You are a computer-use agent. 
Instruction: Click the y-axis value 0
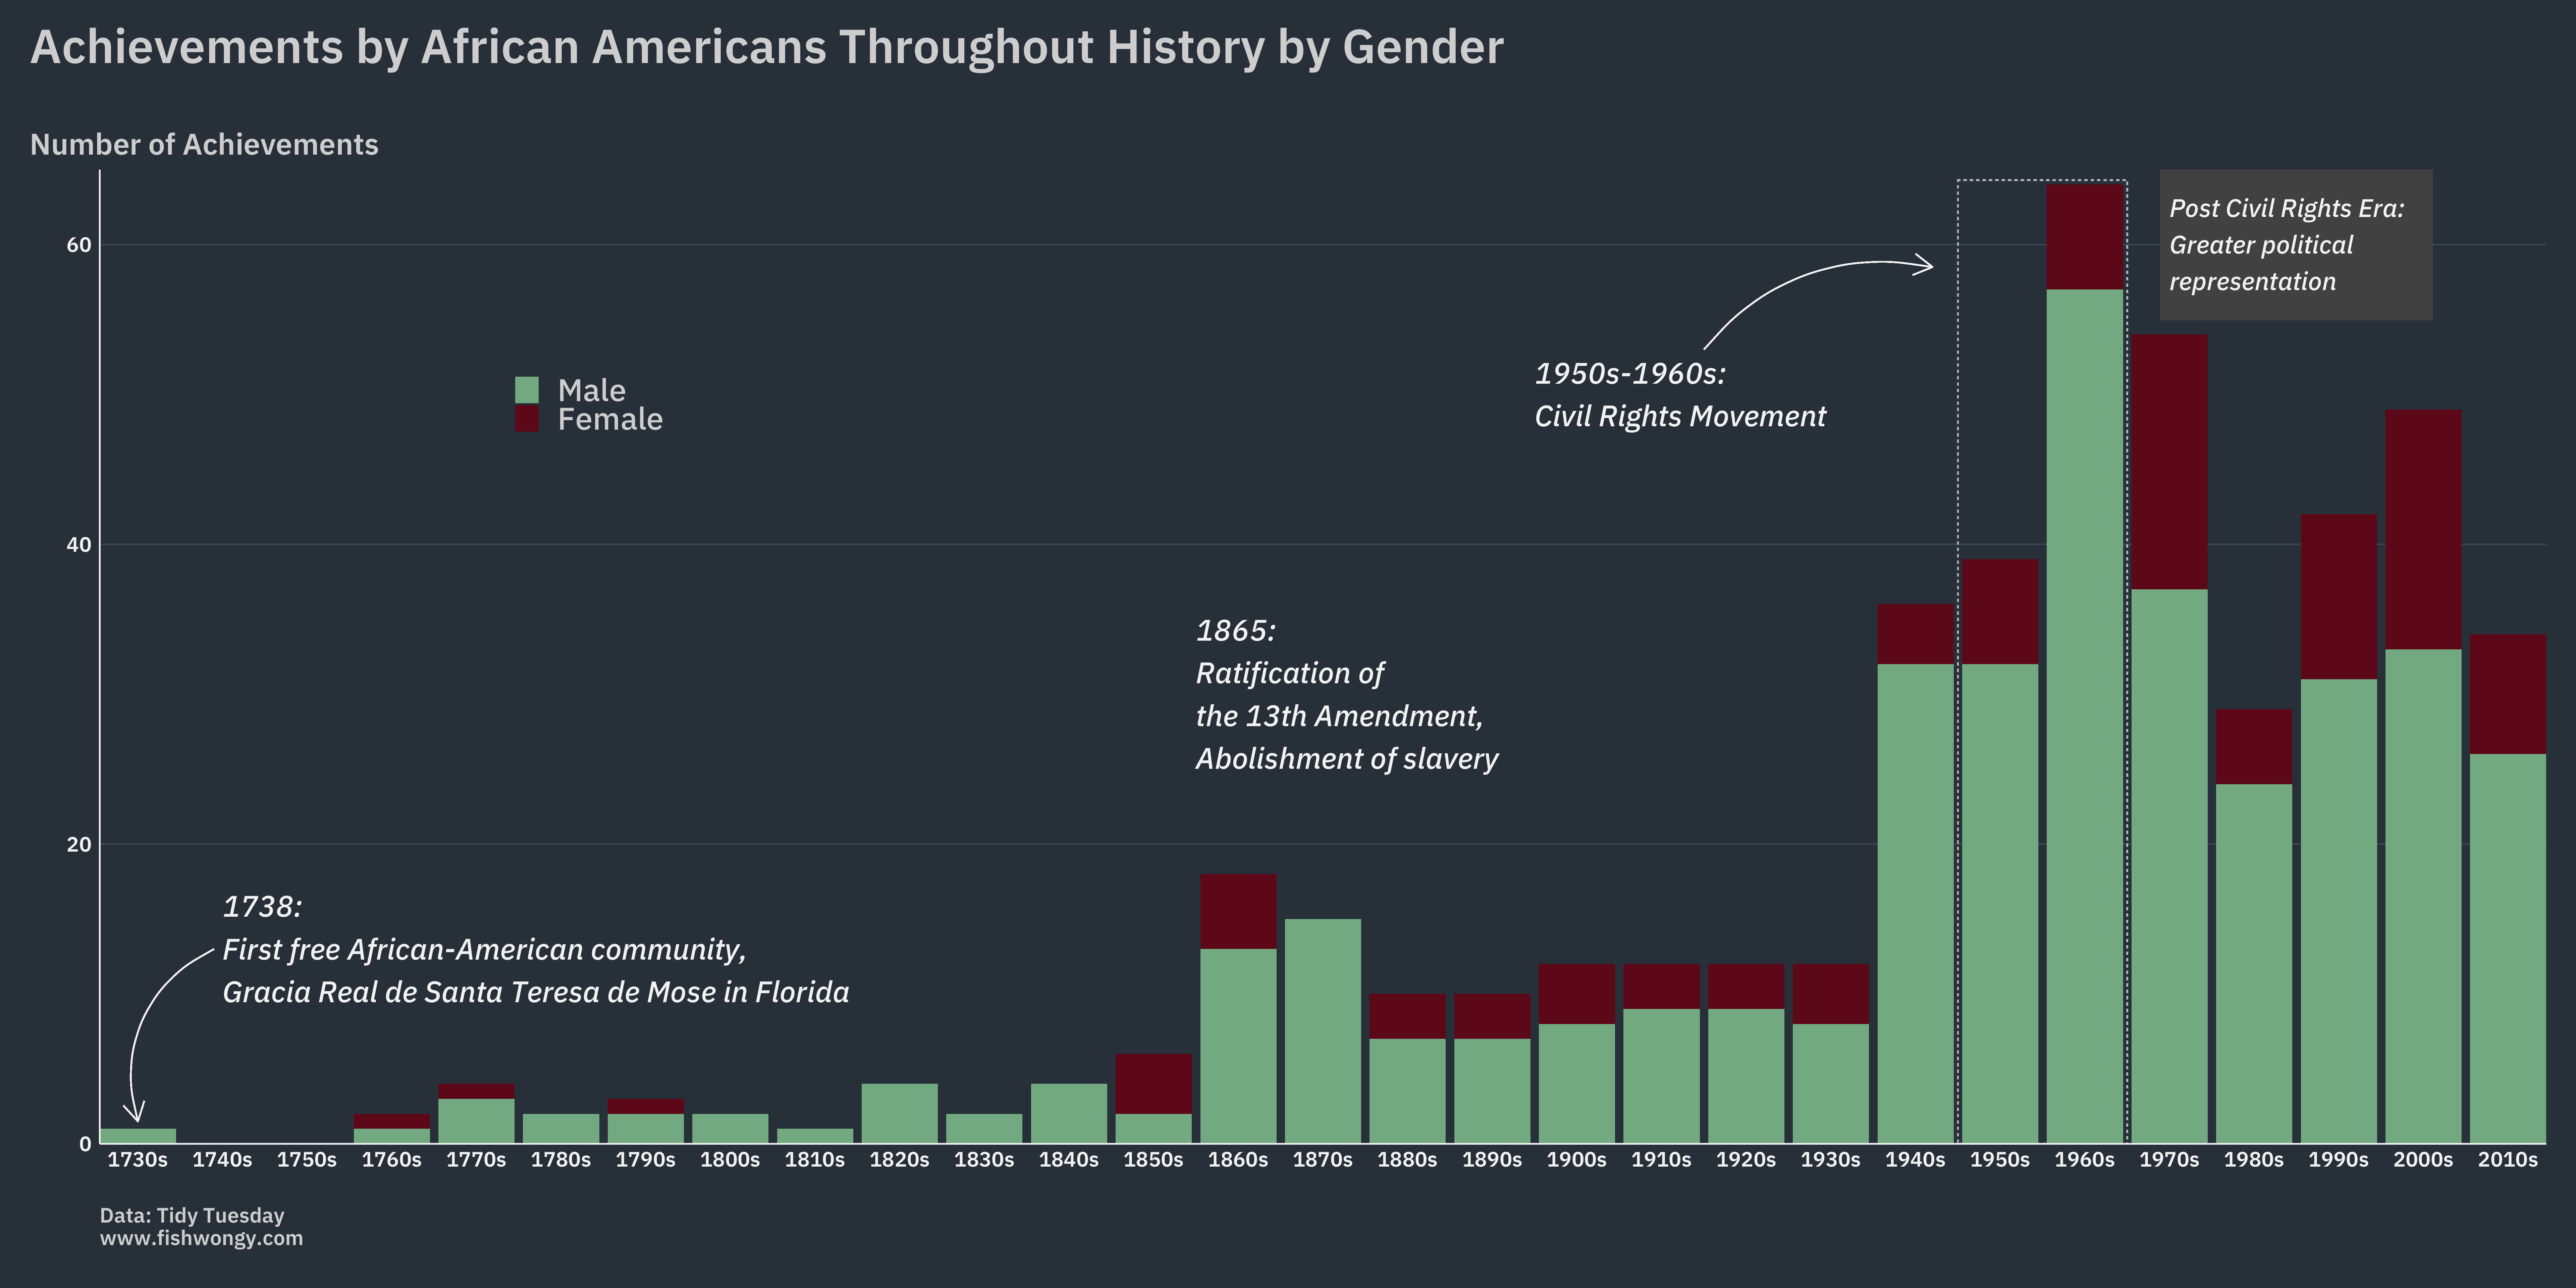tap(85, 1144)
